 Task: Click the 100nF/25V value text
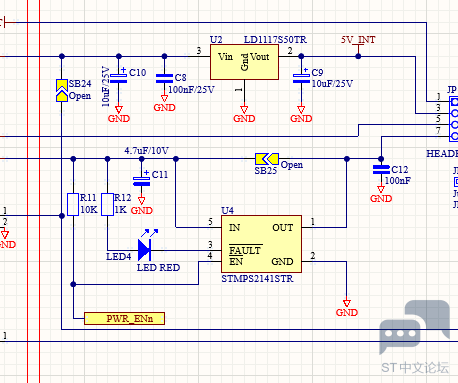tap(191, 90)
